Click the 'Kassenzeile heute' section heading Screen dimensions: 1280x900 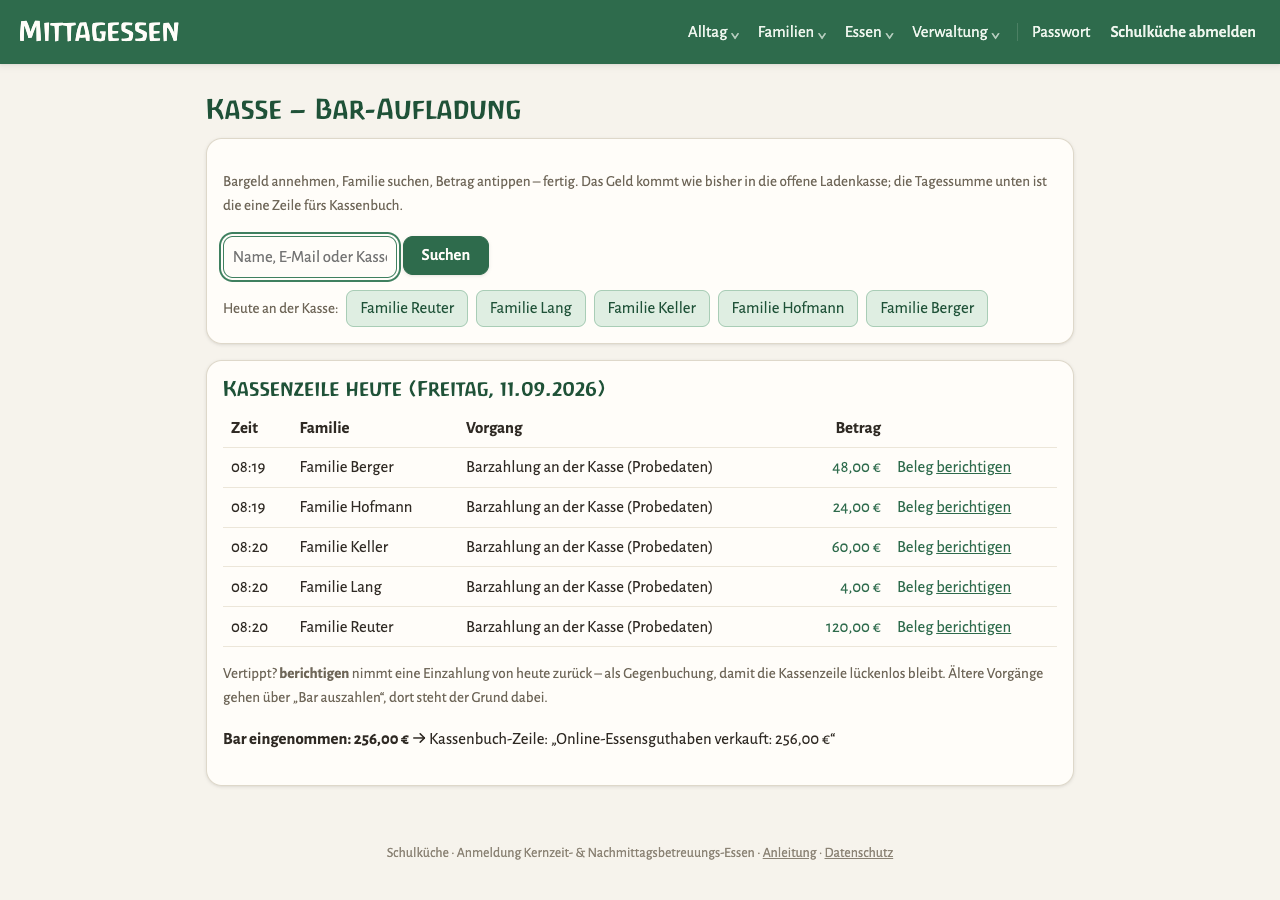tap(414, 388)
